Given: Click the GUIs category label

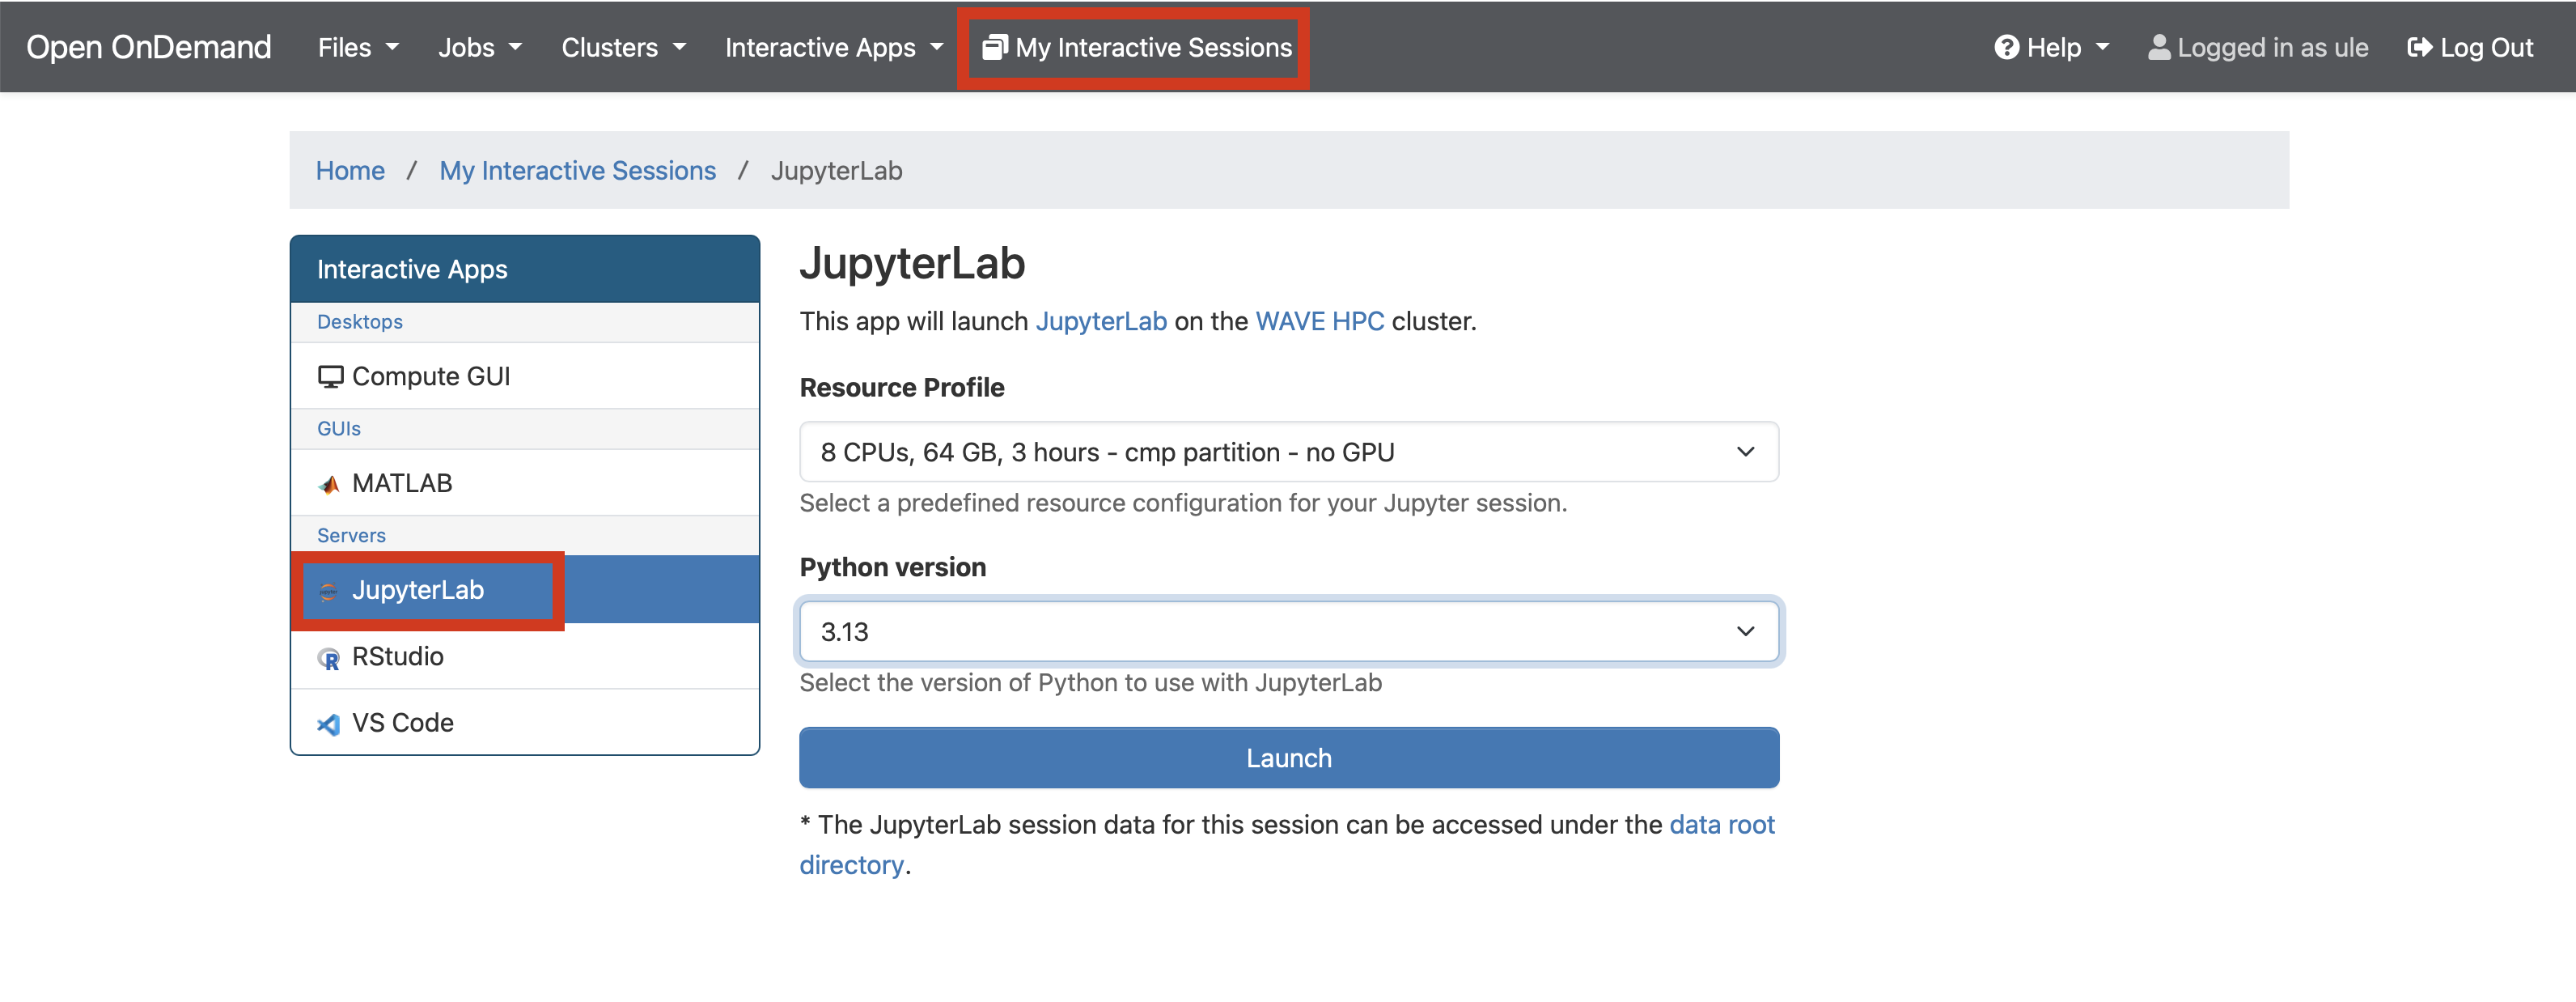Looking at the screenshot, I should [338, 429].
